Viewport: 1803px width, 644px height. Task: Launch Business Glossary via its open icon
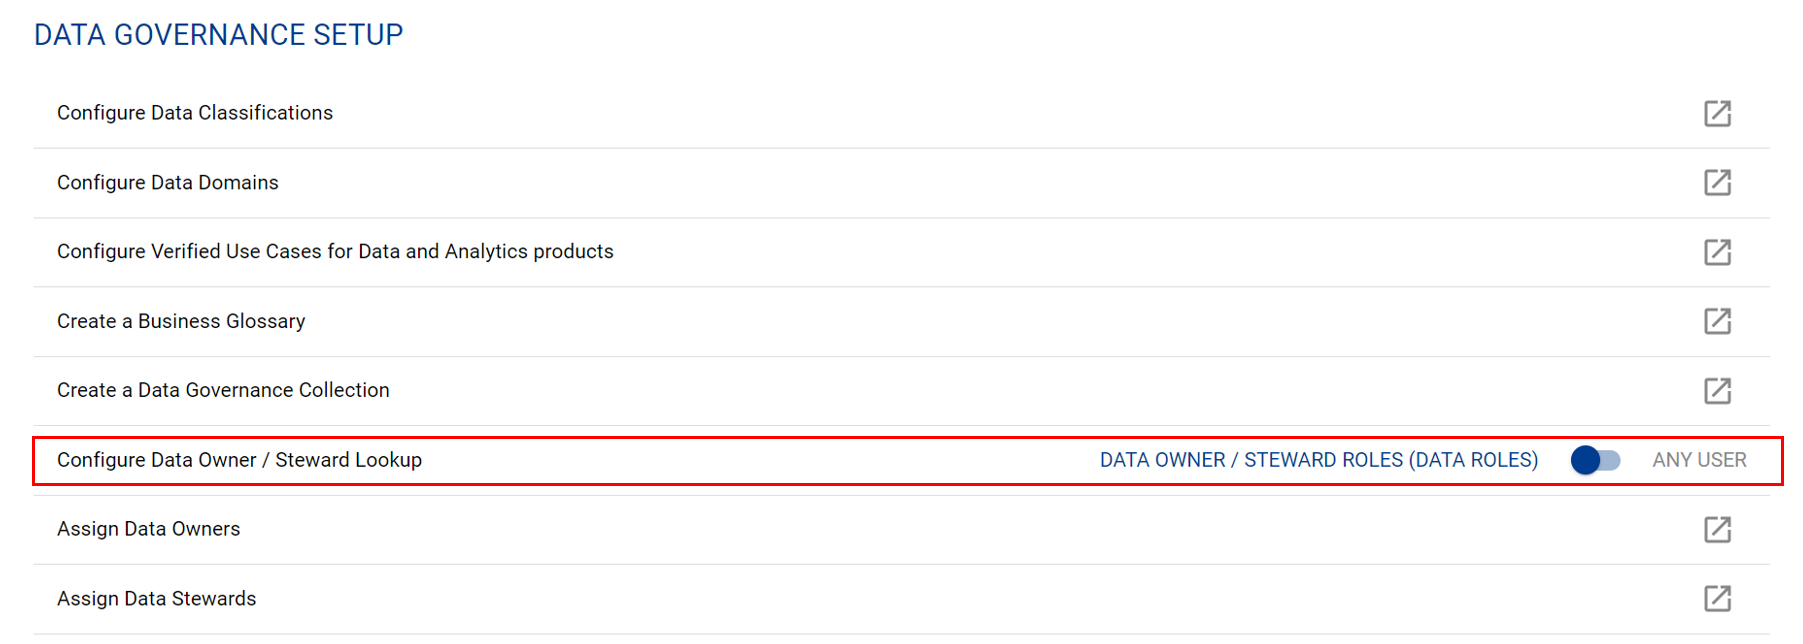tap(1717, 321)
